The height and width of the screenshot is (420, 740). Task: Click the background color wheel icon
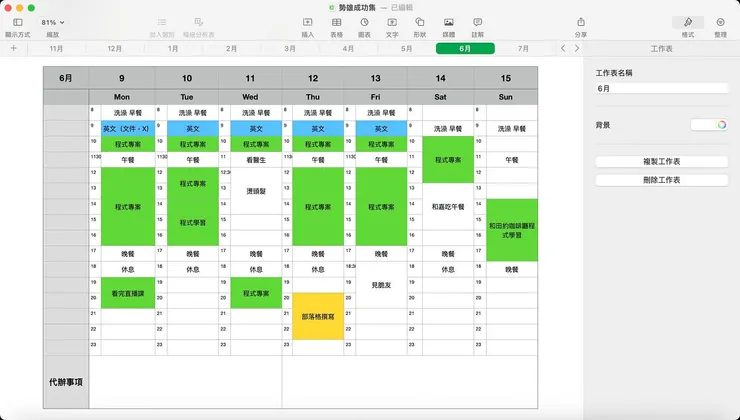coord(722,125)
